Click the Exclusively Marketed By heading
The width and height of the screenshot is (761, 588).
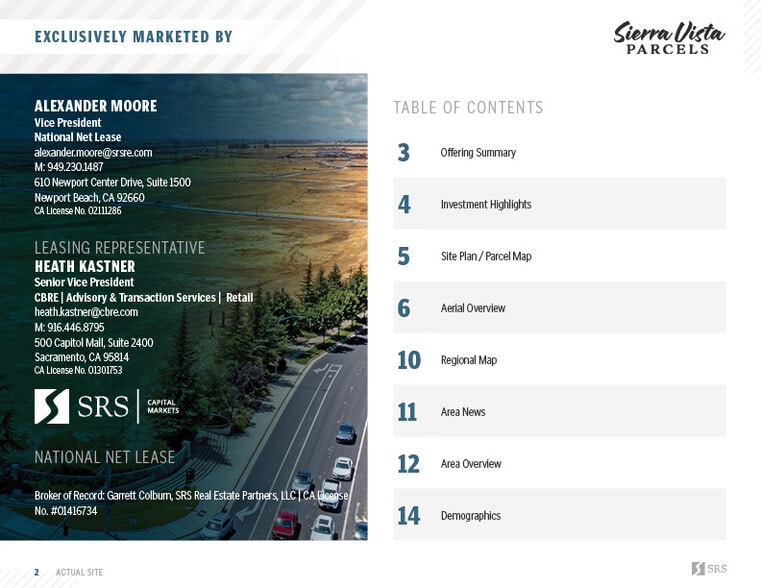click(133, 37)
